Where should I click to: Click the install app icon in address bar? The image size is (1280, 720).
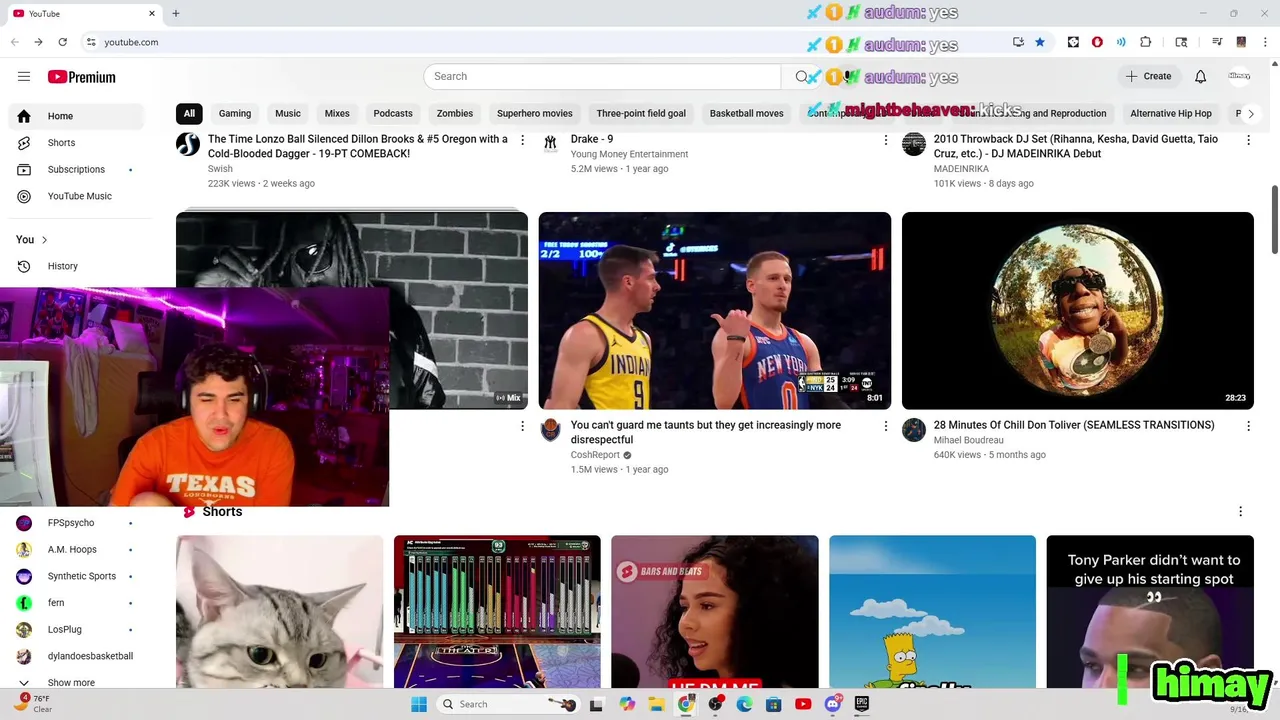1018,42
